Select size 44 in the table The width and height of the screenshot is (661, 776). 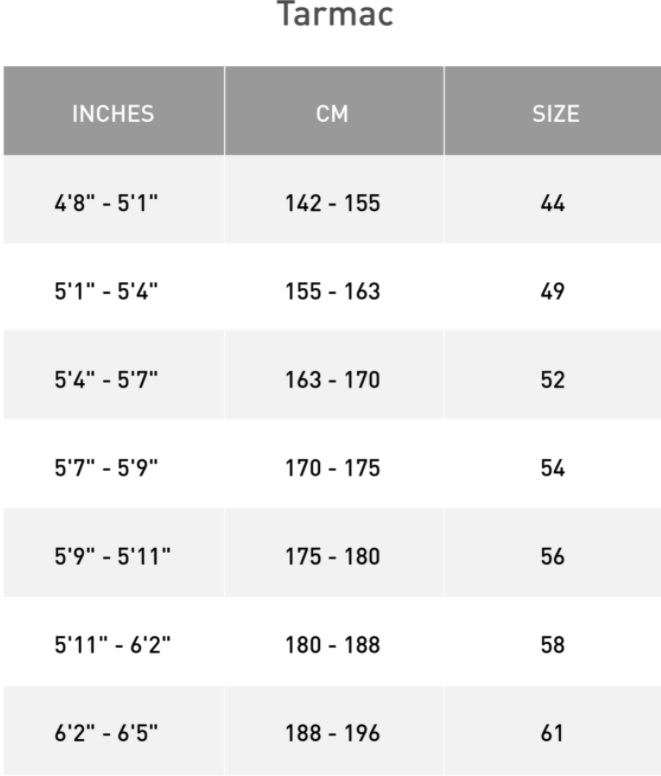pos(553,203)
